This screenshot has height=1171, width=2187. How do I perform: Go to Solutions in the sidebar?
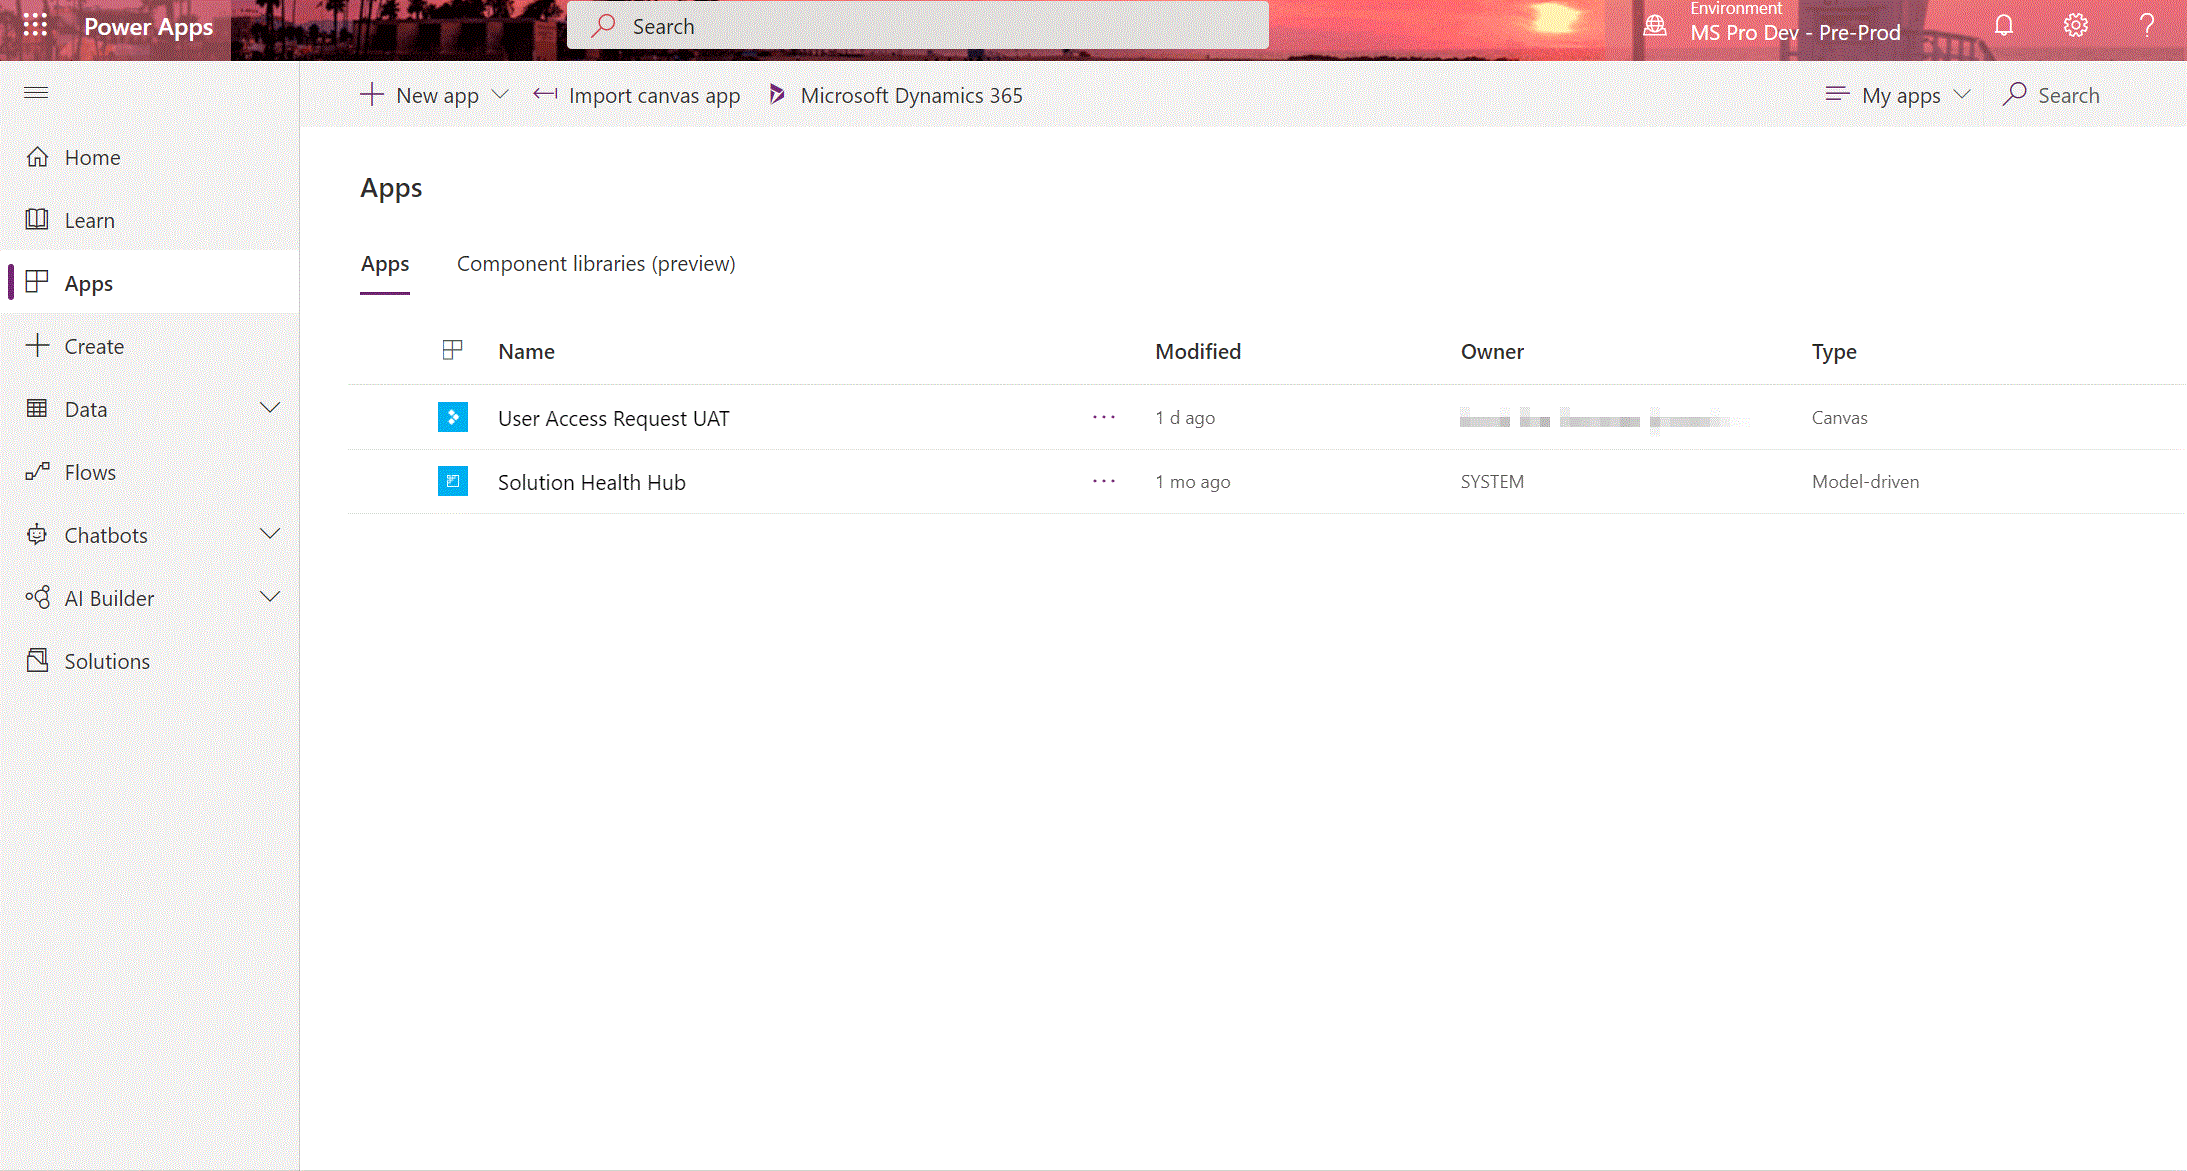point(107,661)
